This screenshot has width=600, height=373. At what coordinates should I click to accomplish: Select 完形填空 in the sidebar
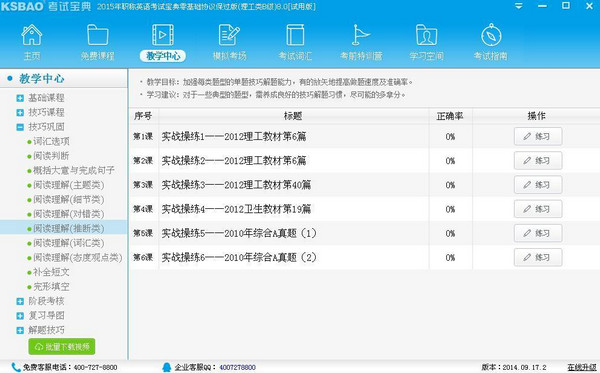coord(51,287)
